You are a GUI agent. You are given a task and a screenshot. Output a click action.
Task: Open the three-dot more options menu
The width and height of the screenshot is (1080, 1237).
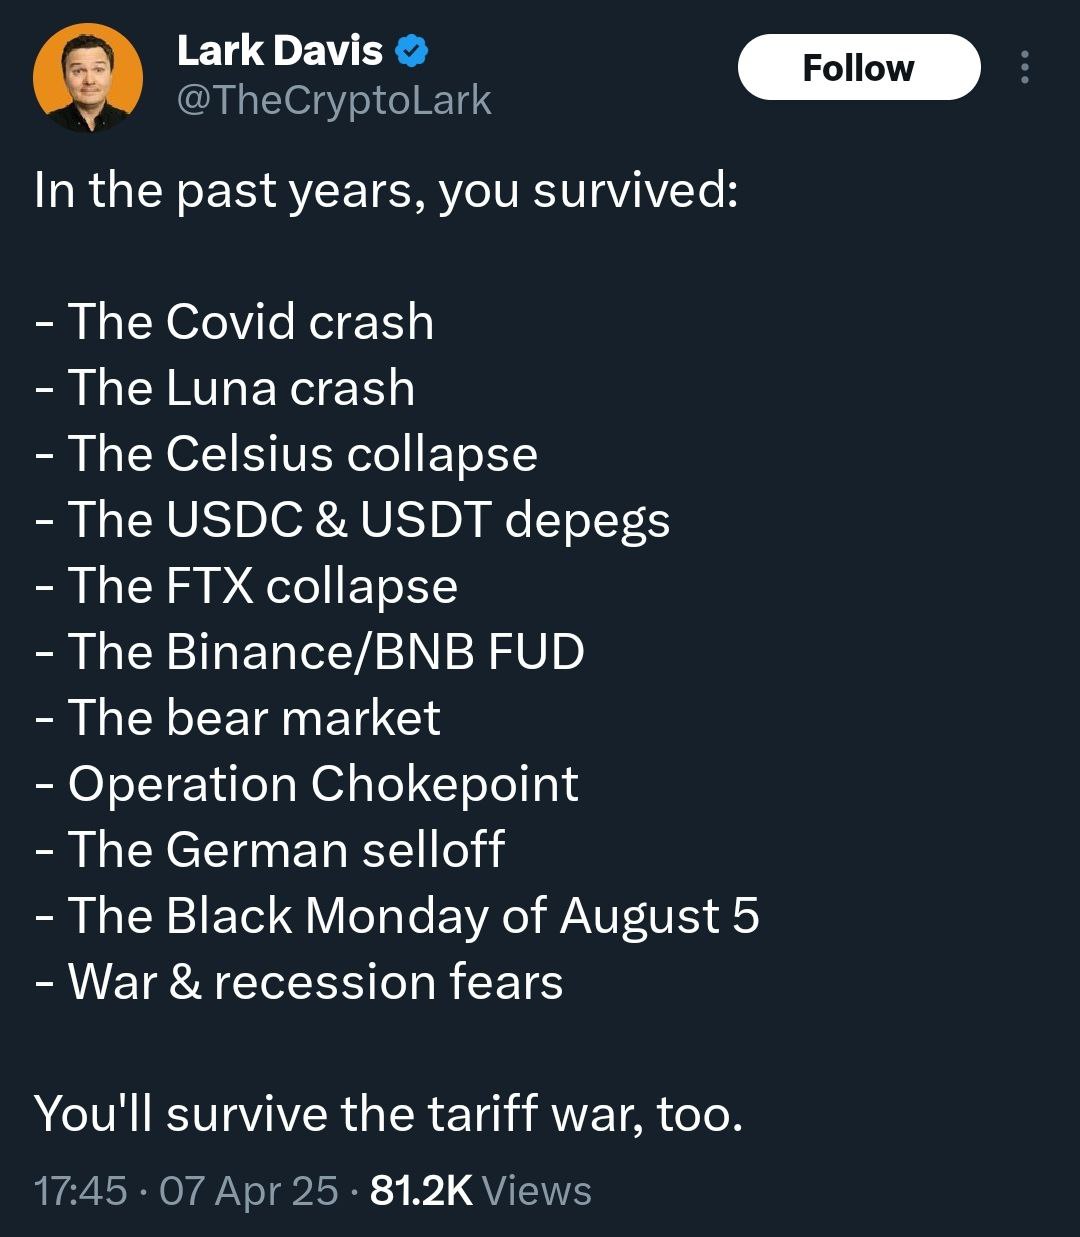1023,67
